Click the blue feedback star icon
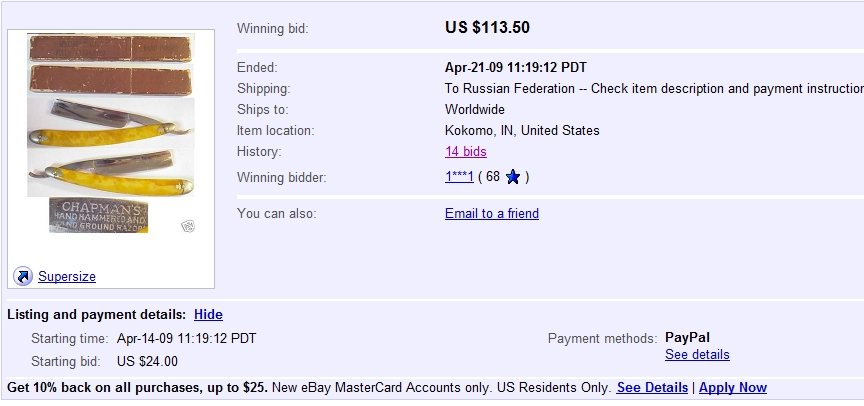The image size is (864, 406). pyautogui.click(x=513, y=178)
